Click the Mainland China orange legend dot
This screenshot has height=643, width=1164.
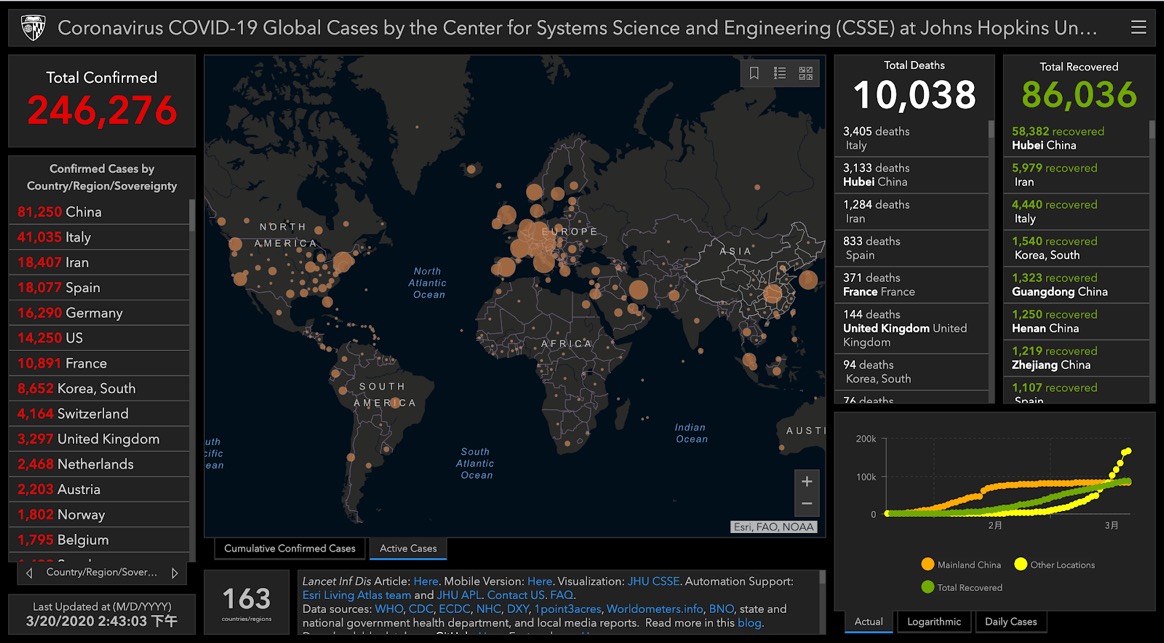[927, 564]
